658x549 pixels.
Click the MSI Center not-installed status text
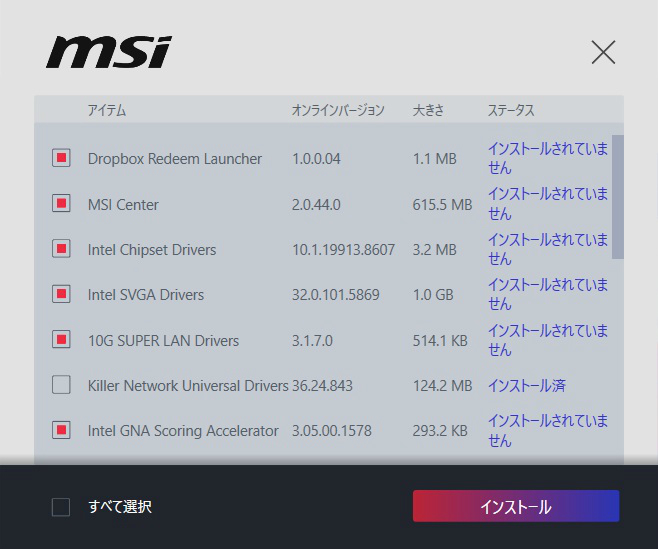point(547,204)
